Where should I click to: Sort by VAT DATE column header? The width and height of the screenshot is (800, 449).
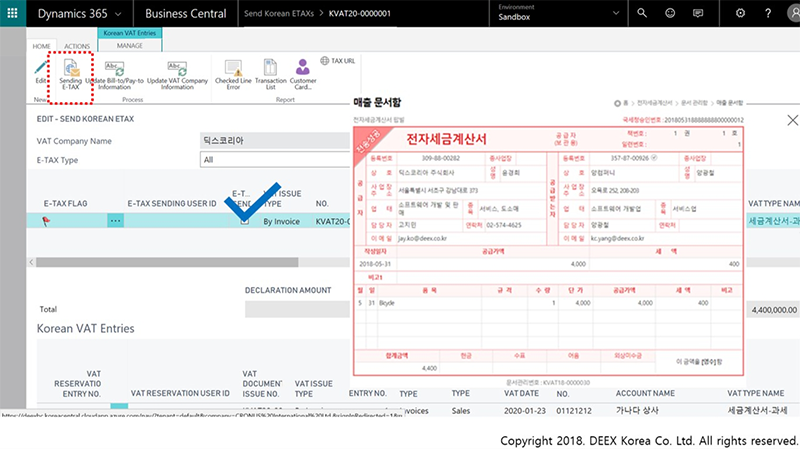[x=521, y=393]
